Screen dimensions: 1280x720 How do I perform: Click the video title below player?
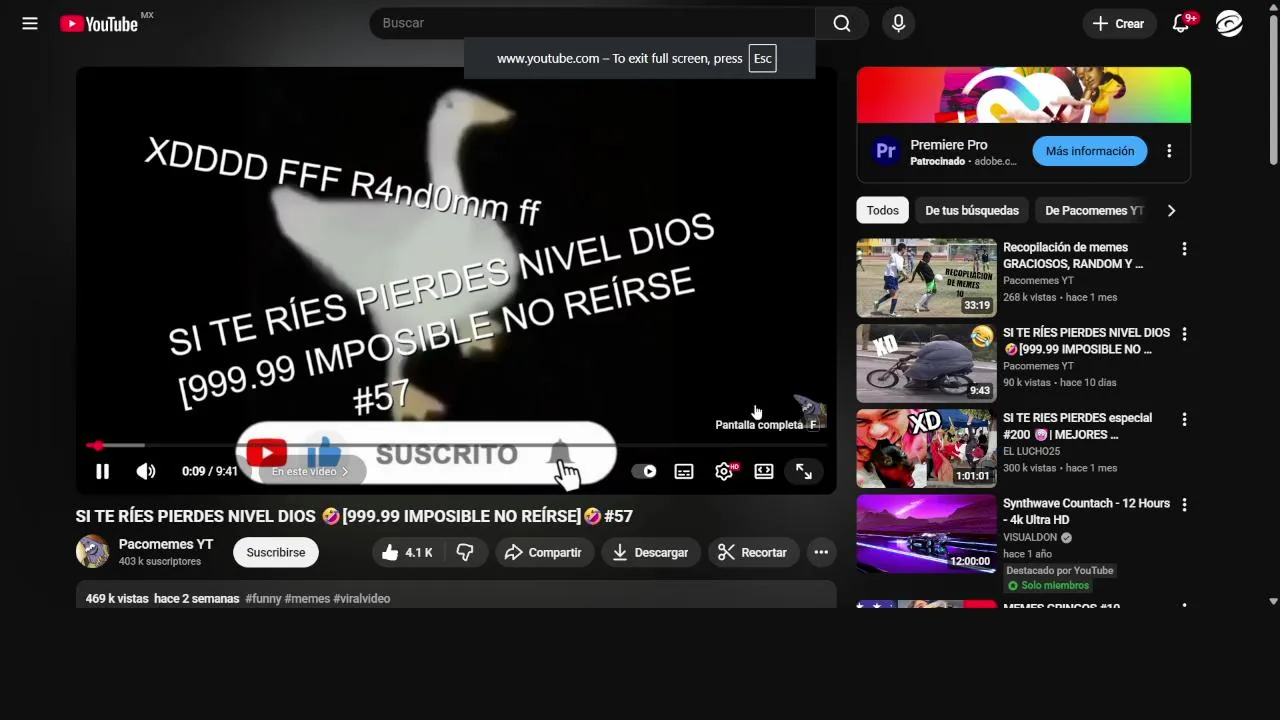pos(354,516)
